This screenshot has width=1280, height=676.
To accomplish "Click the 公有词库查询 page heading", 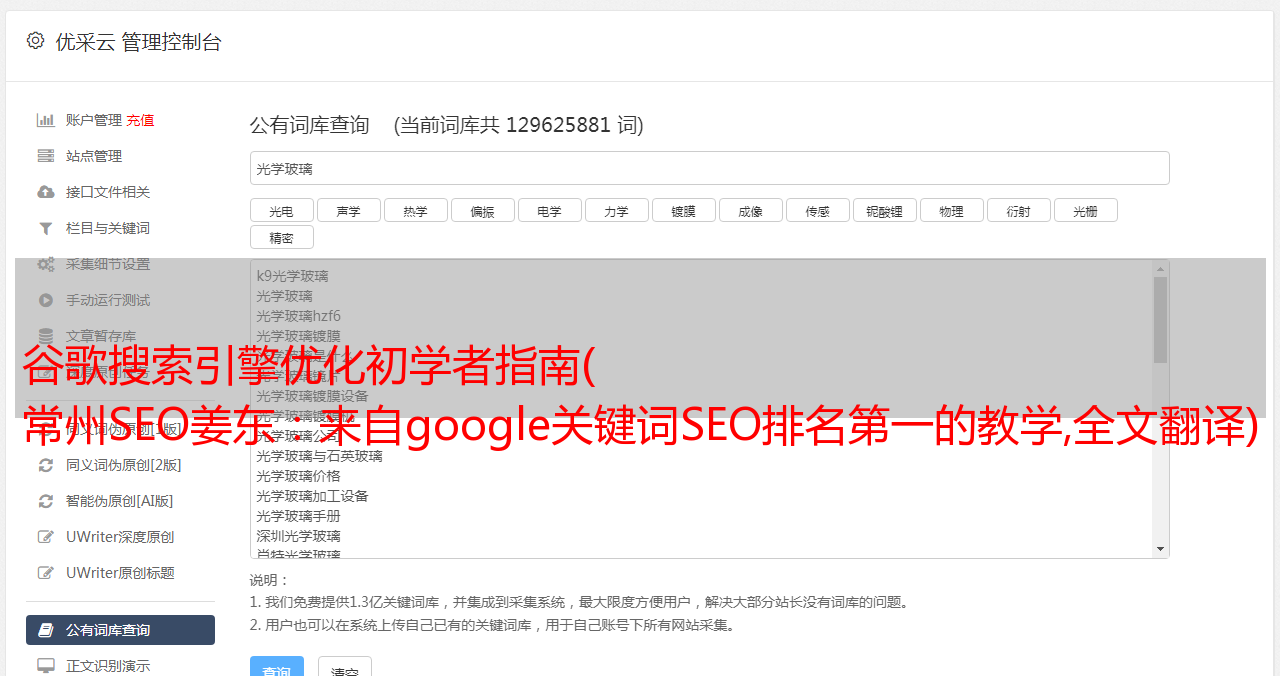I will click(310, 125).
